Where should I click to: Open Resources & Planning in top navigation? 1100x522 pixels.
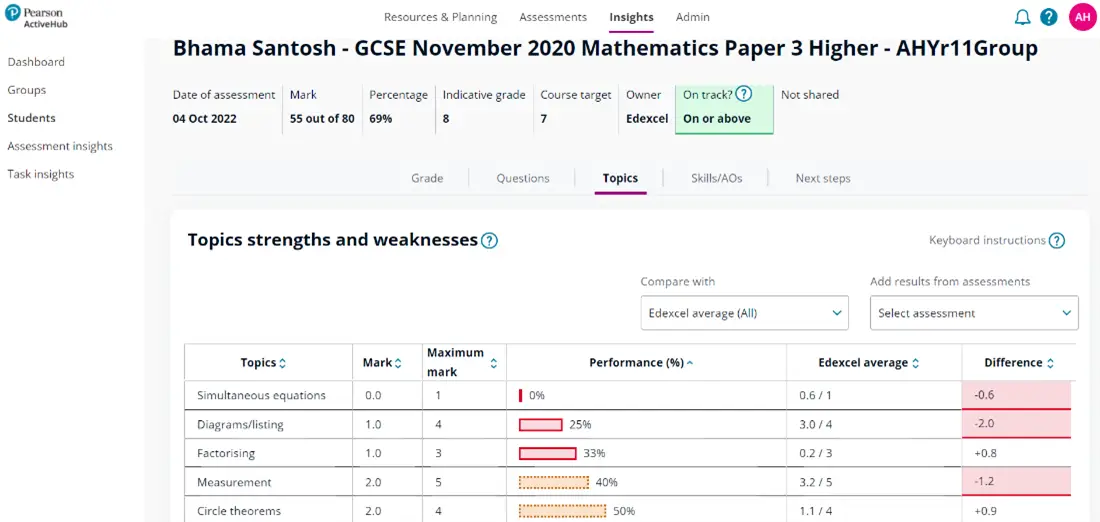tap(440, 17)
